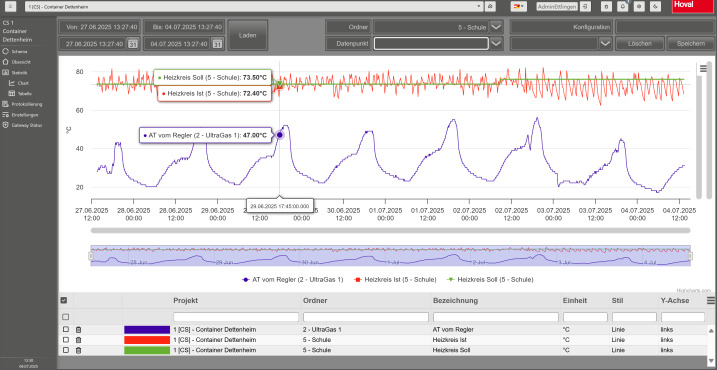Open Gateway Status in the sidebar
Viewport: 717px width, 370px height.
click(x=23, y=125)
